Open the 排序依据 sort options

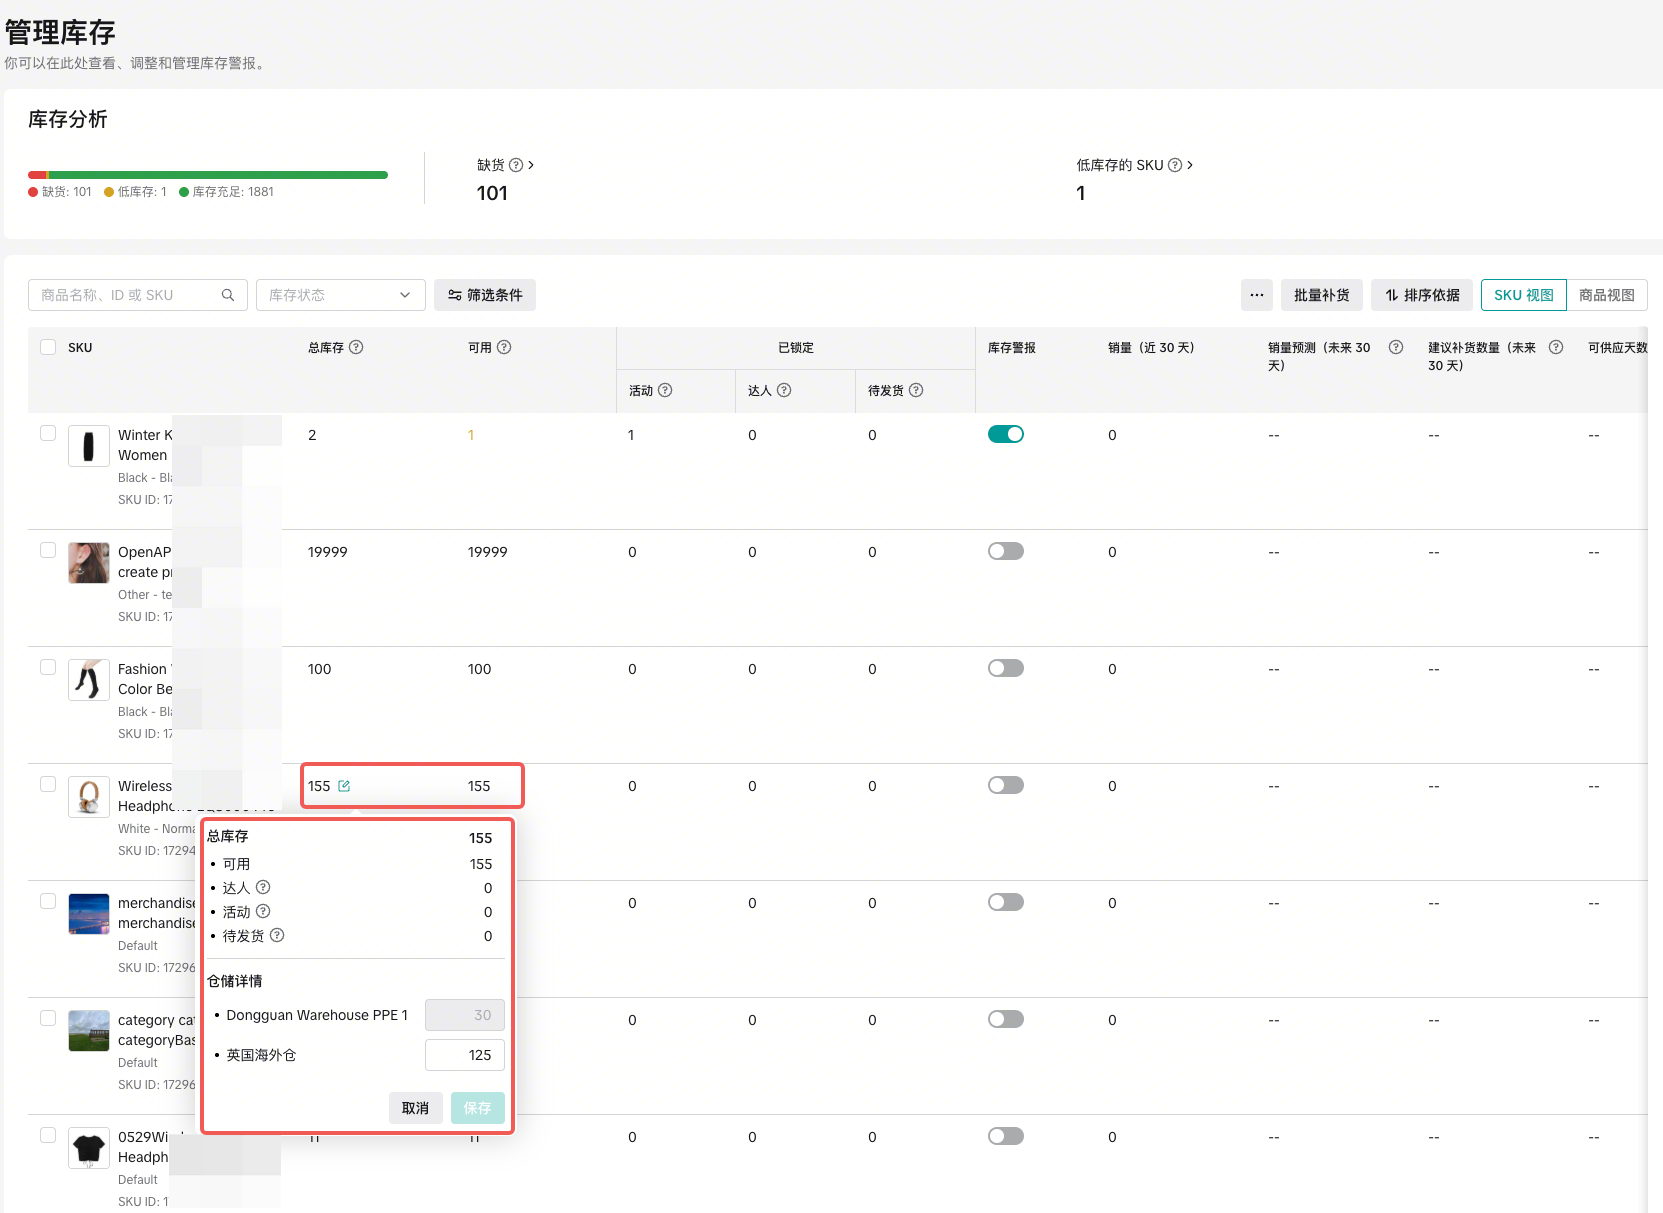pyautogui.click(x=1421, y=295)
